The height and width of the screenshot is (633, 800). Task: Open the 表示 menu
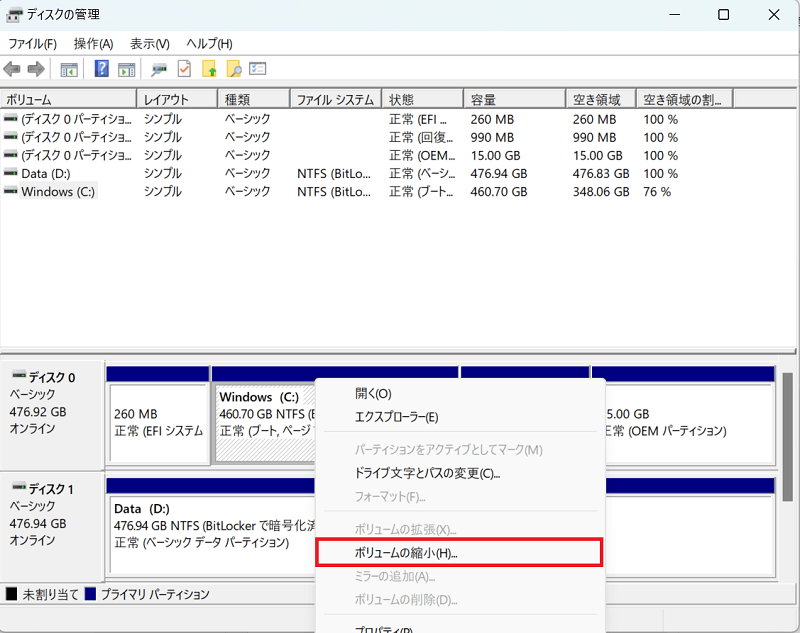(147, 43)
